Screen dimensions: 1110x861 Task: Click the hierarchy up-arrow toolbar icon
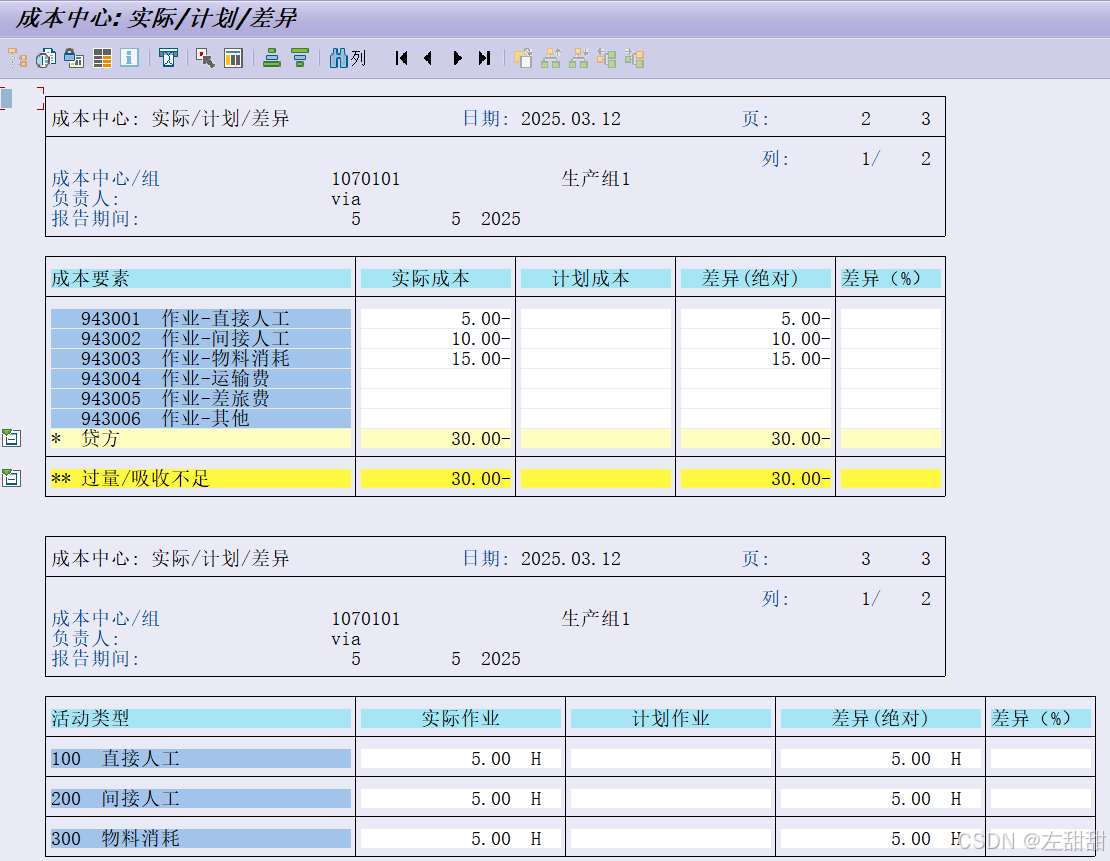point(551,58)
